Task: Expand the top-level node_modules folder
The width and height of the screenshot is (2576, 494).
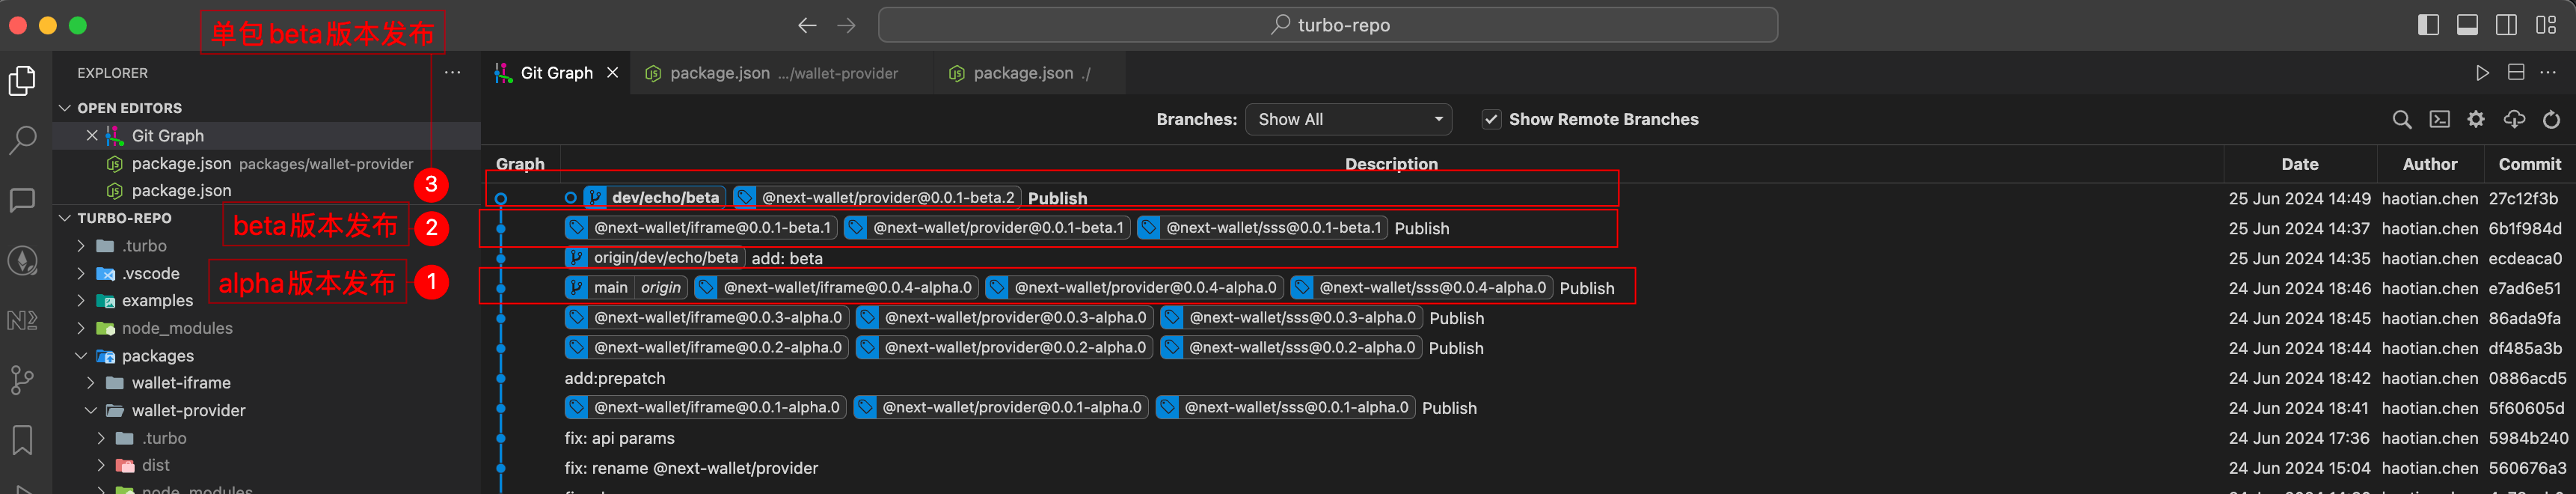Action: coord(81,328)
